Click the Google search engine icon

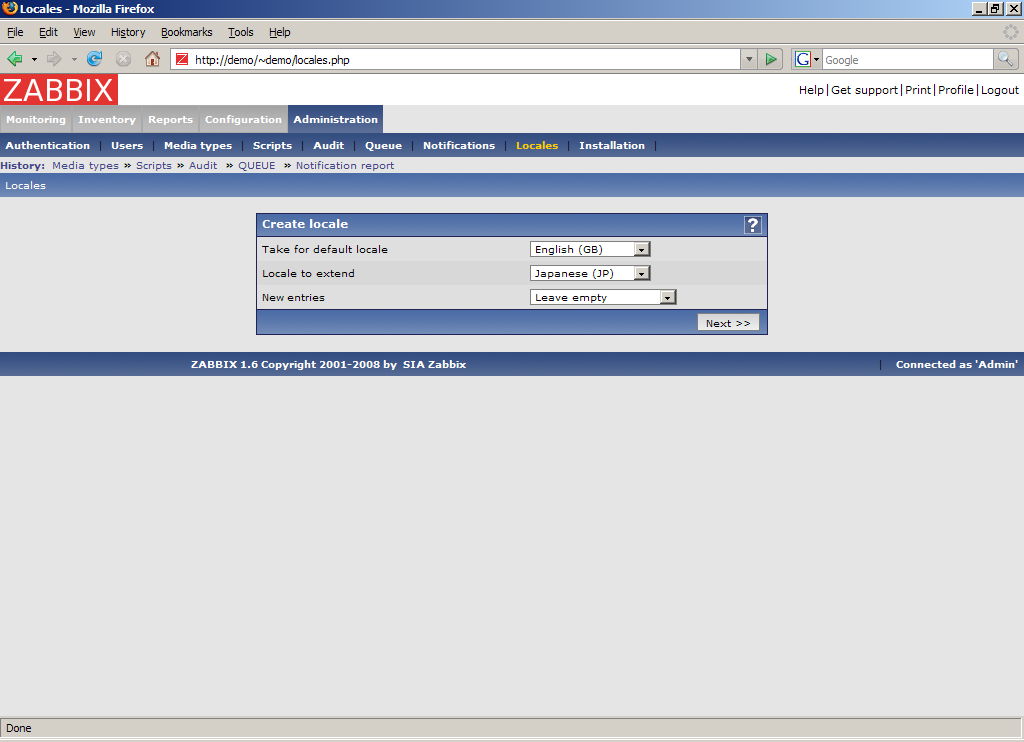pyautogui.click(x=803, y=59)
